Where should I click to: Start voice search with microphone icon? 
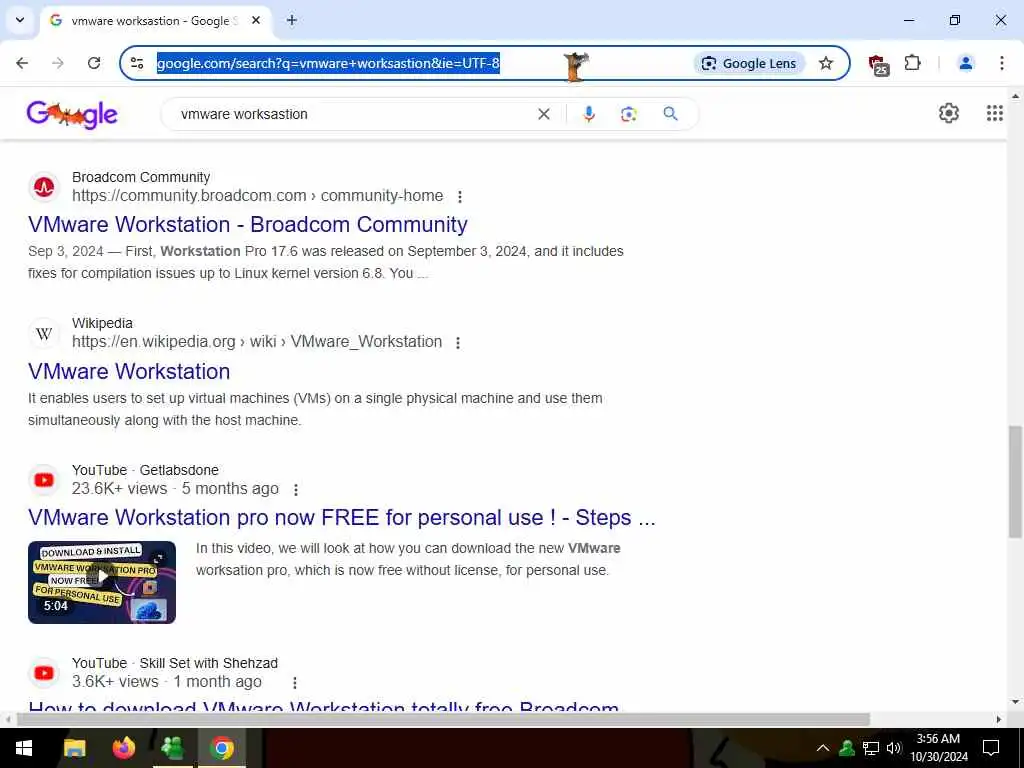pyautogui.click(x=588, y=114)
